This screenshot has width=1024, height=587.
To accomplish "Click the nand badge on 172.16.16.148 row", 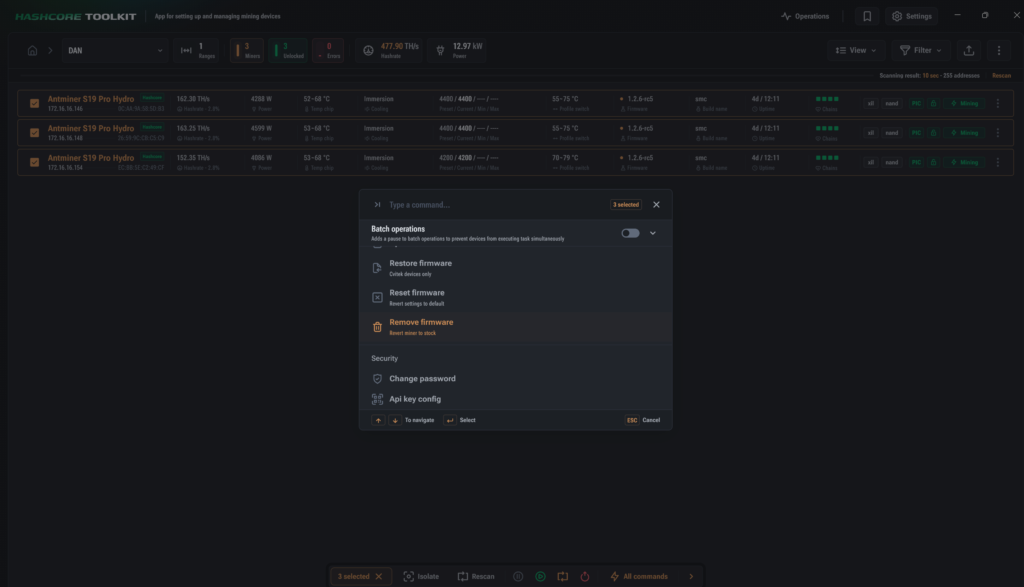I will (x=891, y=133).
